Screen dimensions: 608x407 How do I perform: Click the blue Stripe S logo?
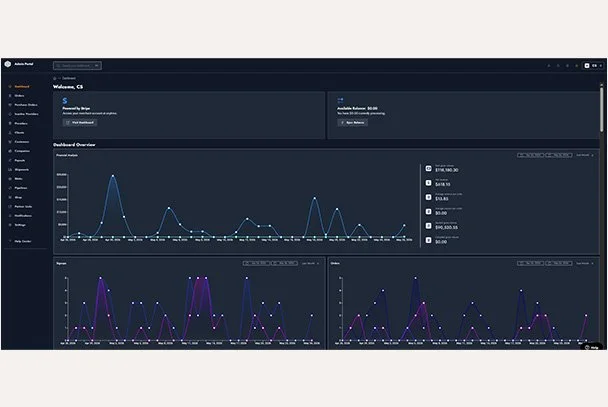click(x=65, y=101)
